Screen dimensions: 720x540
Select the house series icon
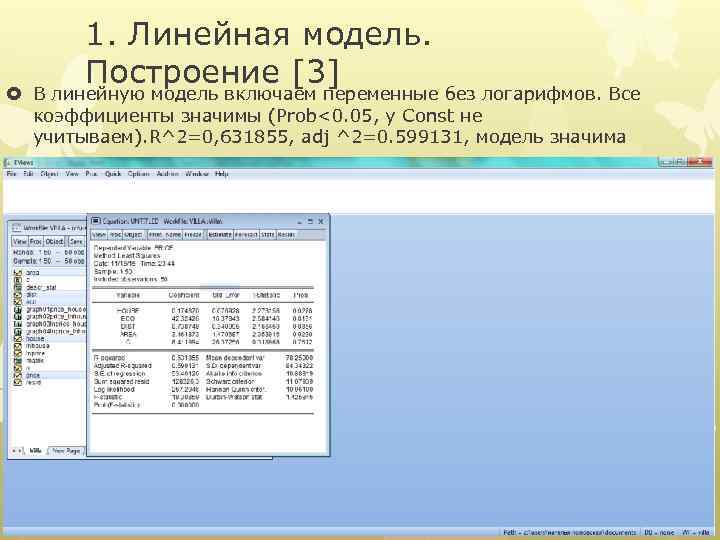point(18,339)
